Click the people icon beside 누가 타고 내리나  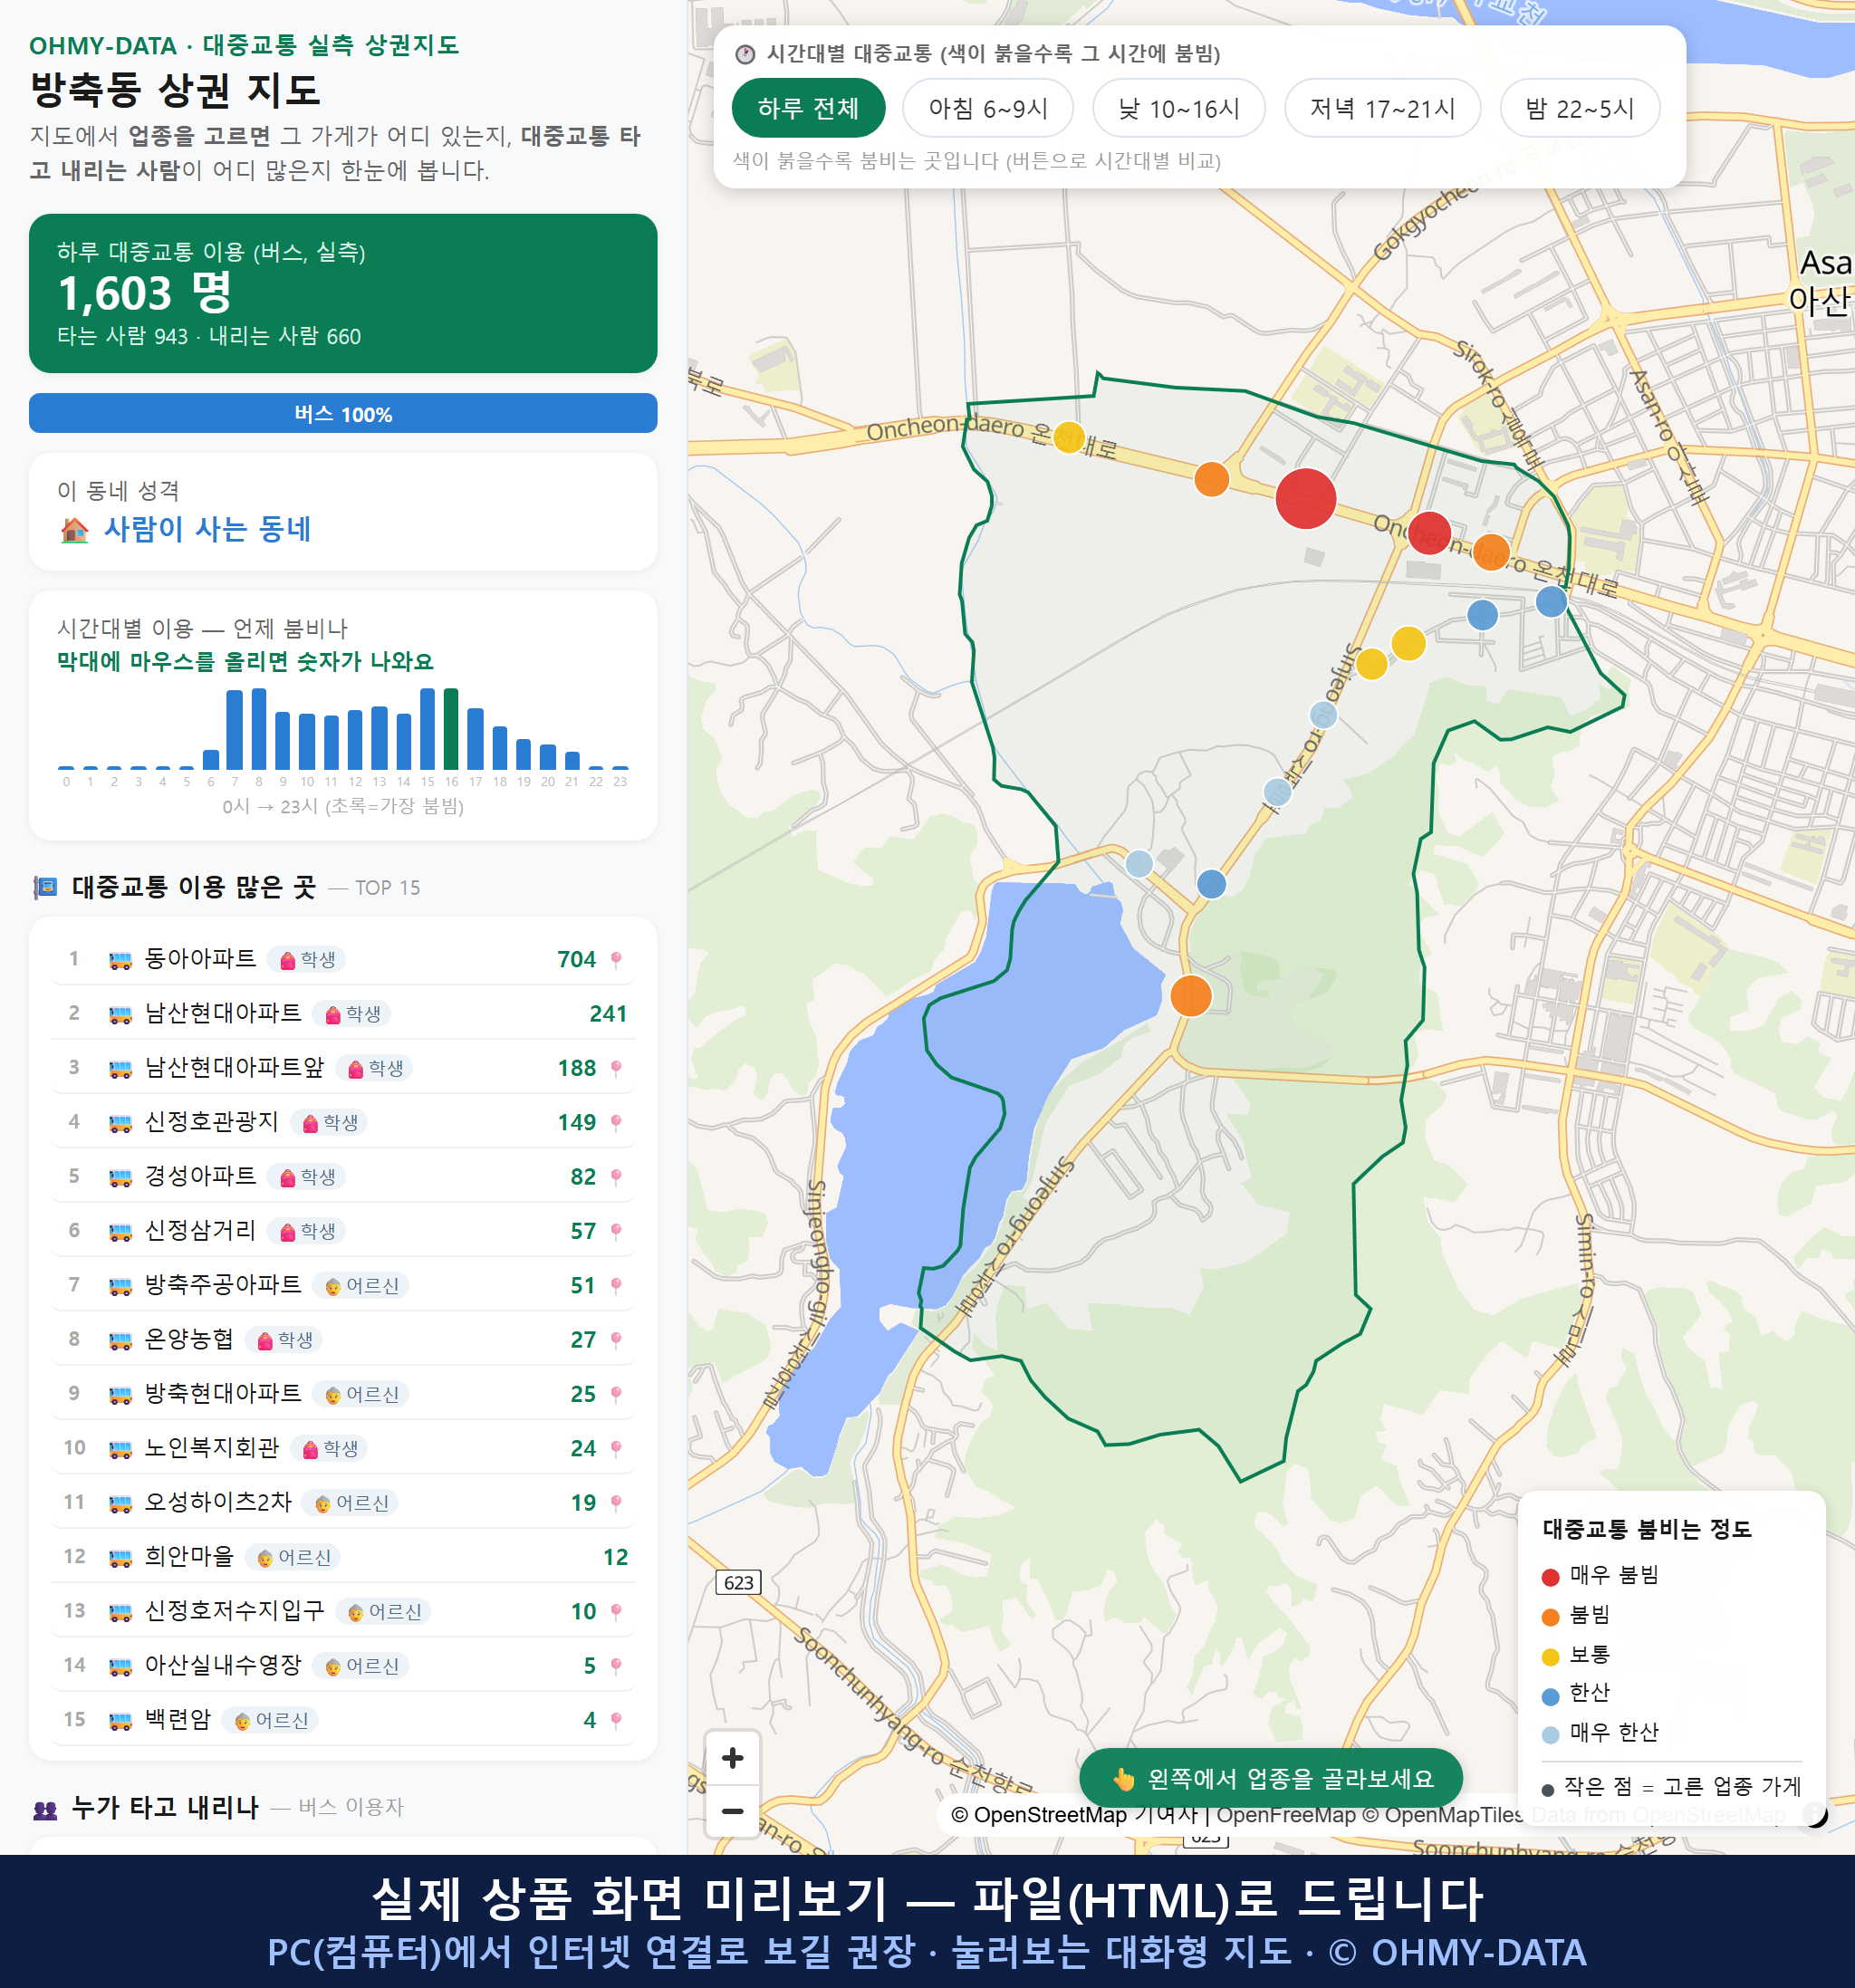point(45,1809)
